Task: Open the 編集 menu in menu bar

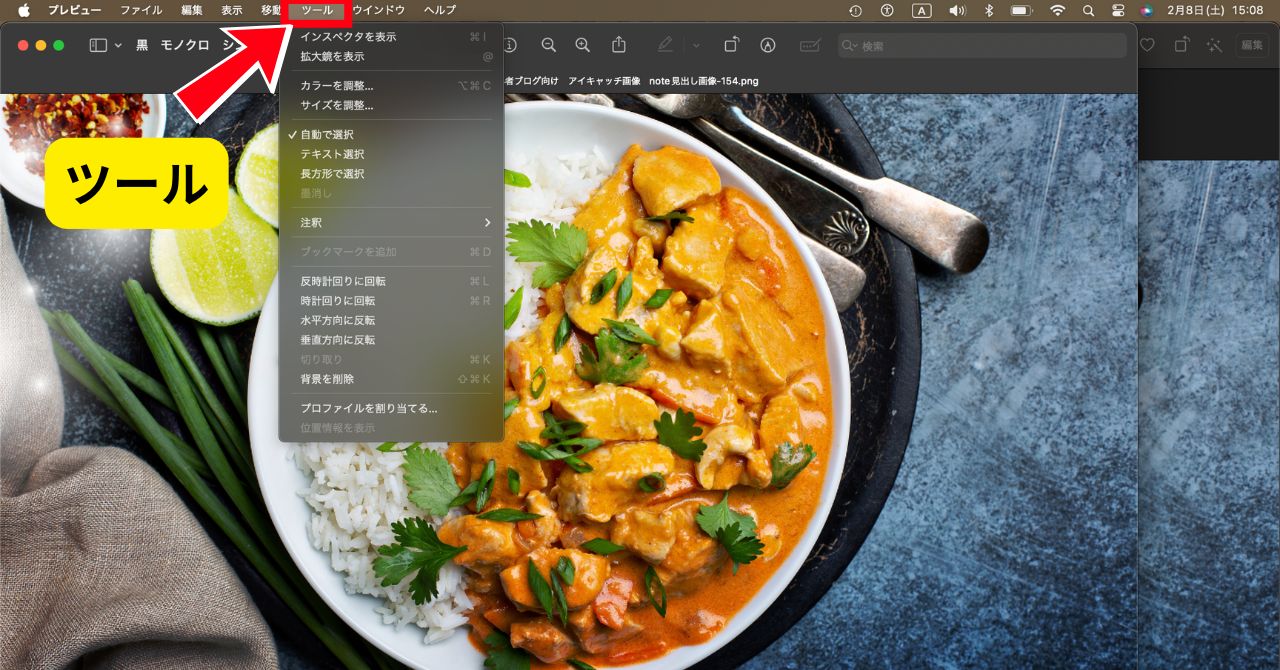Action: pos(192,10)
